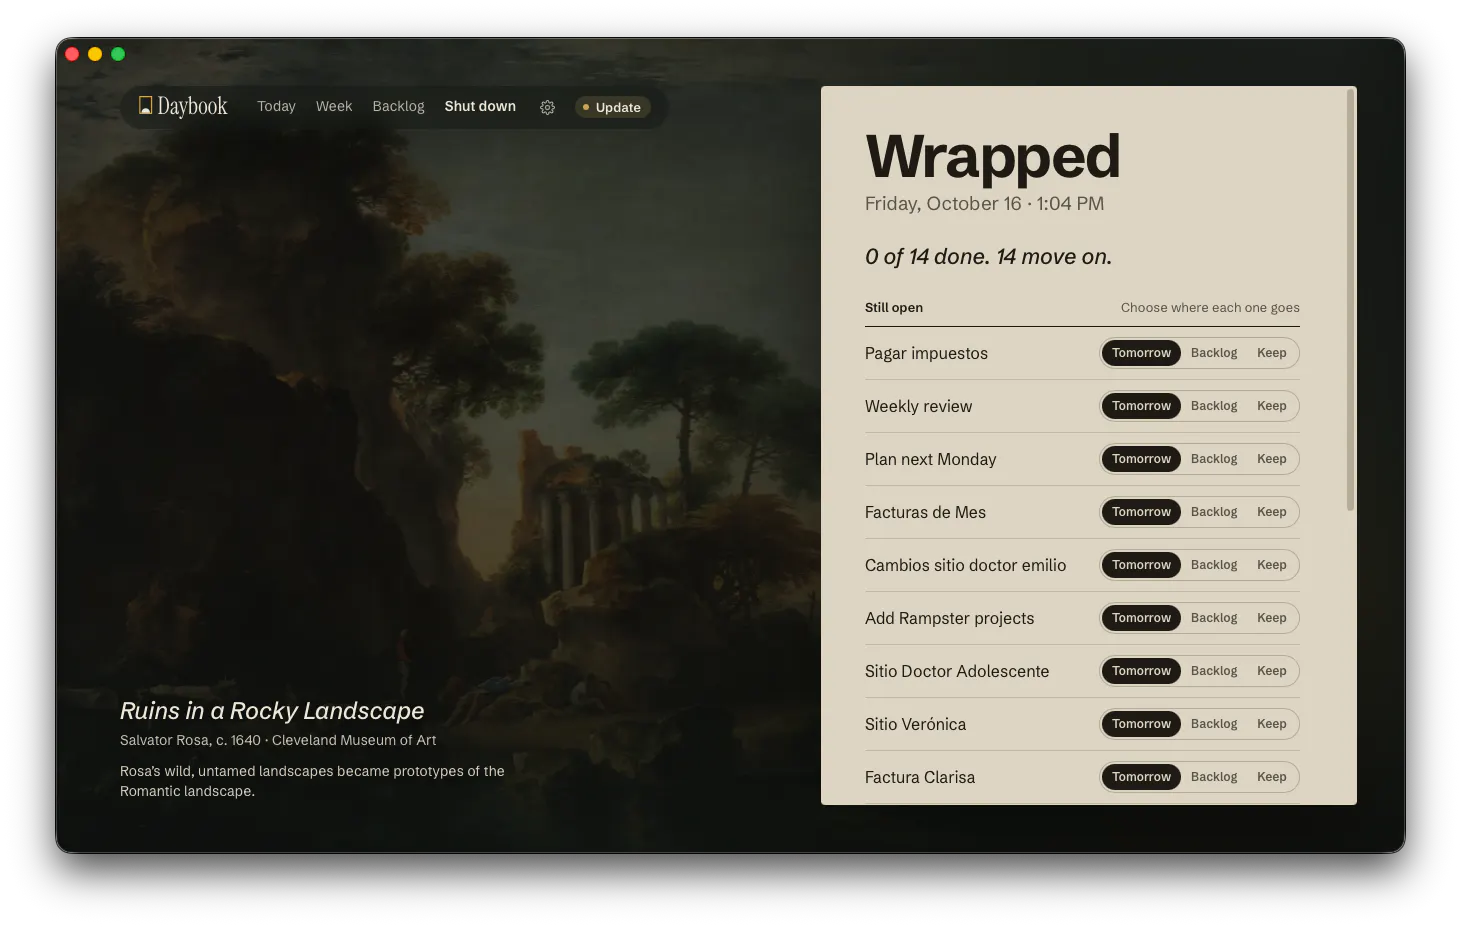
Task: Set Facturas de Mes to Tomorrow
Action: coord(1141,512)
